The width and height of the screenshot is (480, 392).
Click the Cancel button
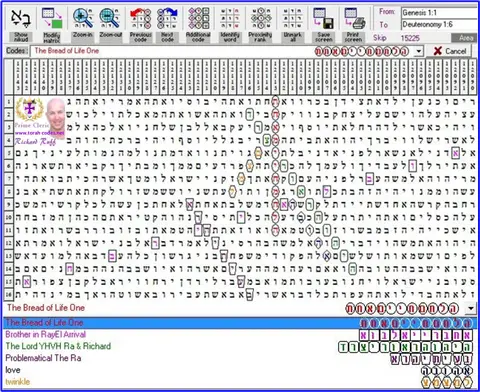point(449,51)
